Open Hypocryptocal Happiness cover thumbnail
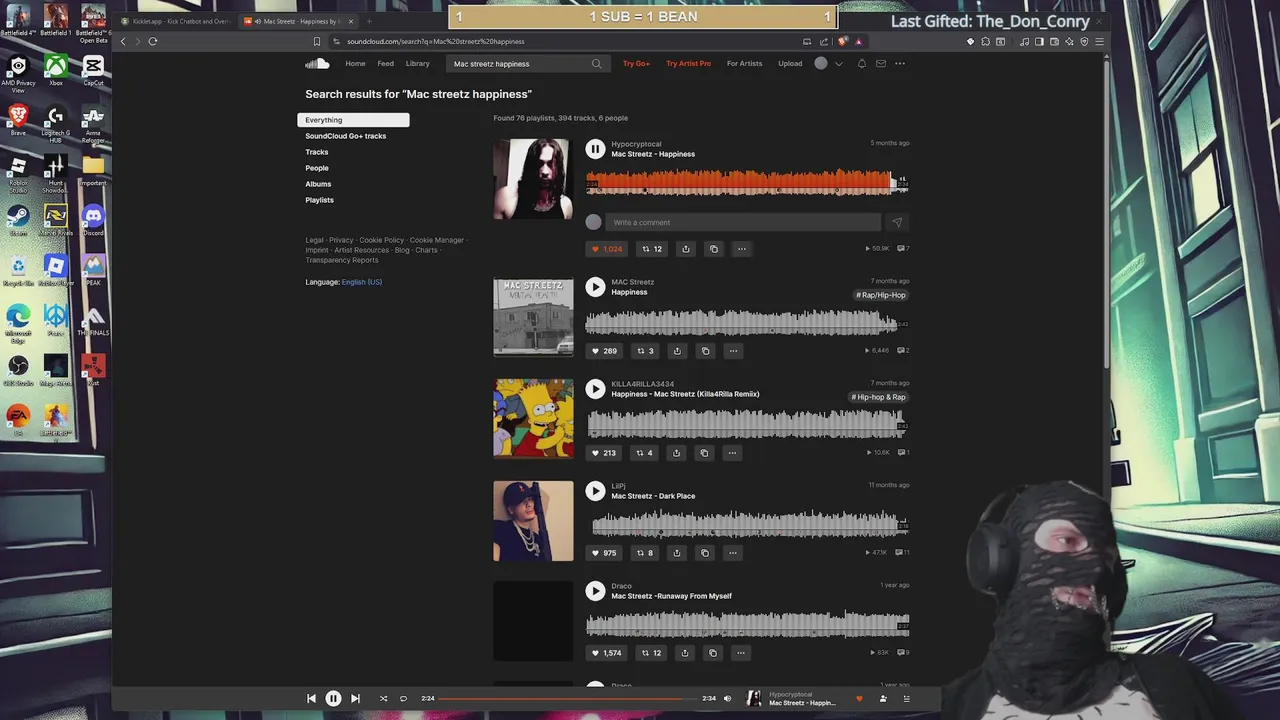Screen dimensions: 1280x720 (533, 179)
